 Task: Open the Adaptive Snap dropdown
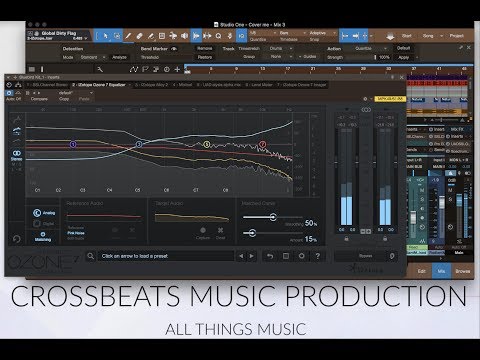(x=323, y=33)
